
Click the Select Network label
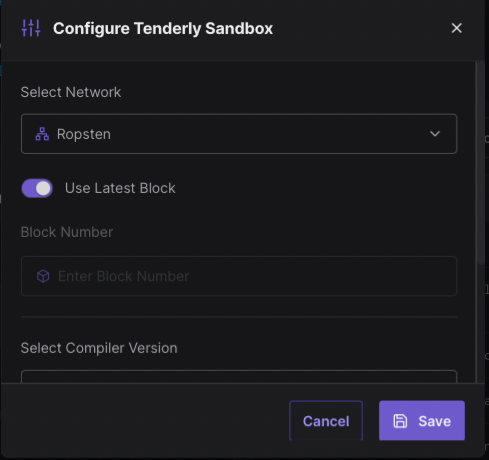click(x=71, y=92)
